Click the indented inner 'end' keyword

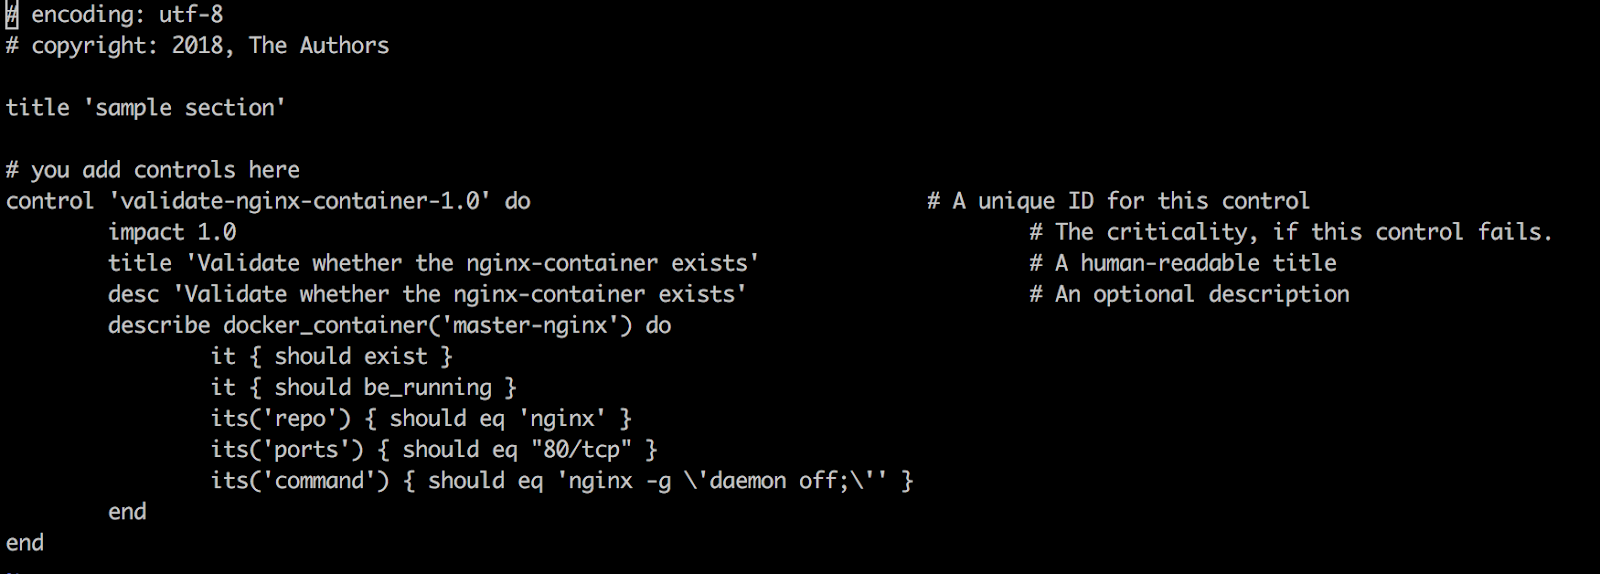(127, 511)
